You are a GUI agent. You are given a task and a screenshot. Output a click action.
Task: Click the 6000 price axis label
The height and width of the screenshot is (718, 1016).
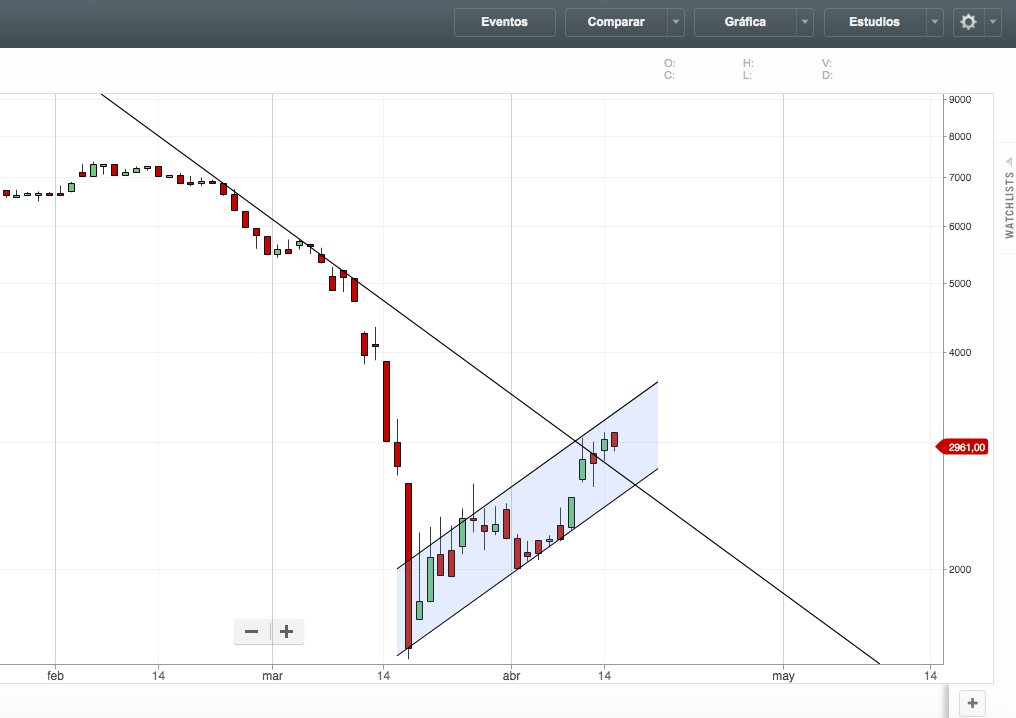click(x=960, y=227)
